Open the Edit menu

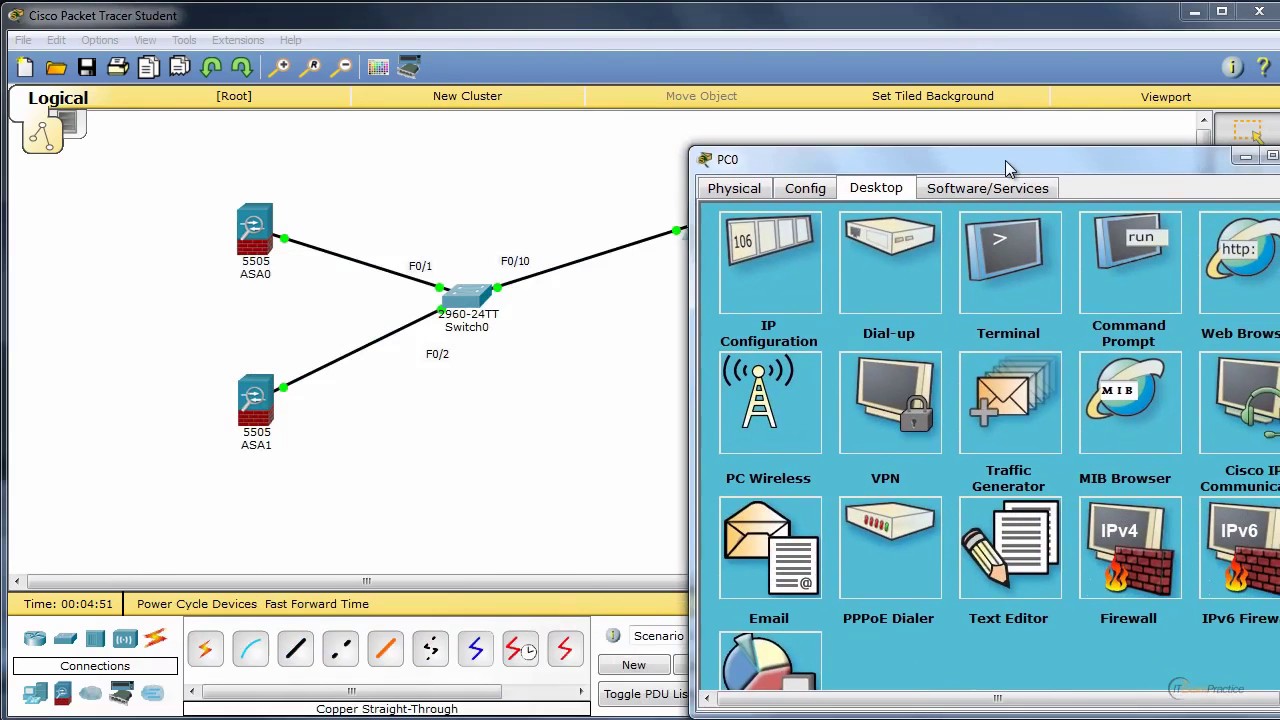click(x=56, y=40)
